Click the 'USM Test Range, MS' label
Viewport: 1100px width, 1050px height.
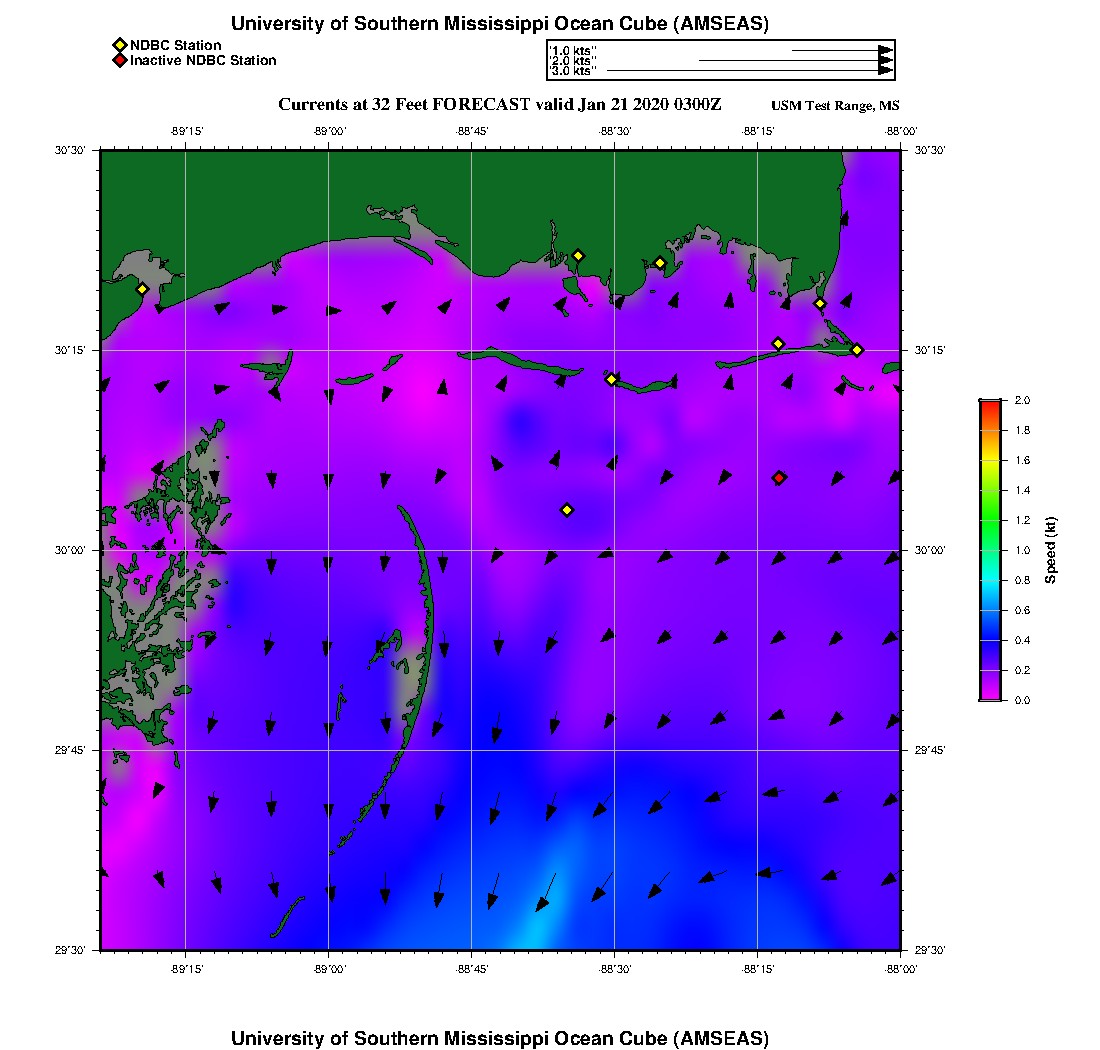835,106
